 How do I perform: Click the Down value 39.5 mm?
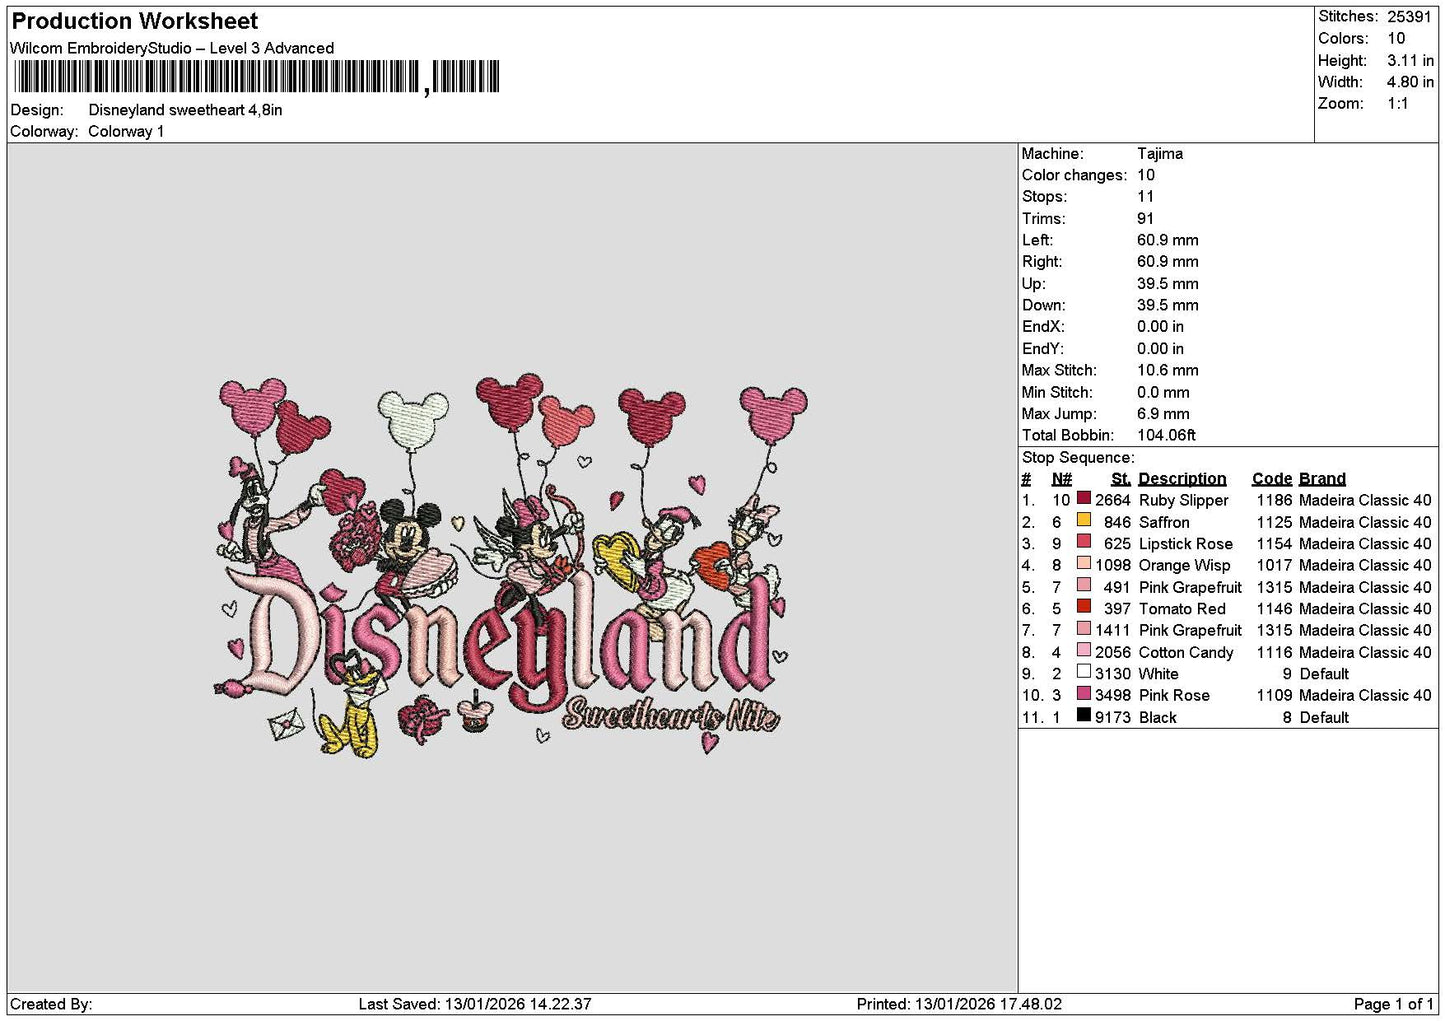pyautogui.click(x=1168, y=305)
